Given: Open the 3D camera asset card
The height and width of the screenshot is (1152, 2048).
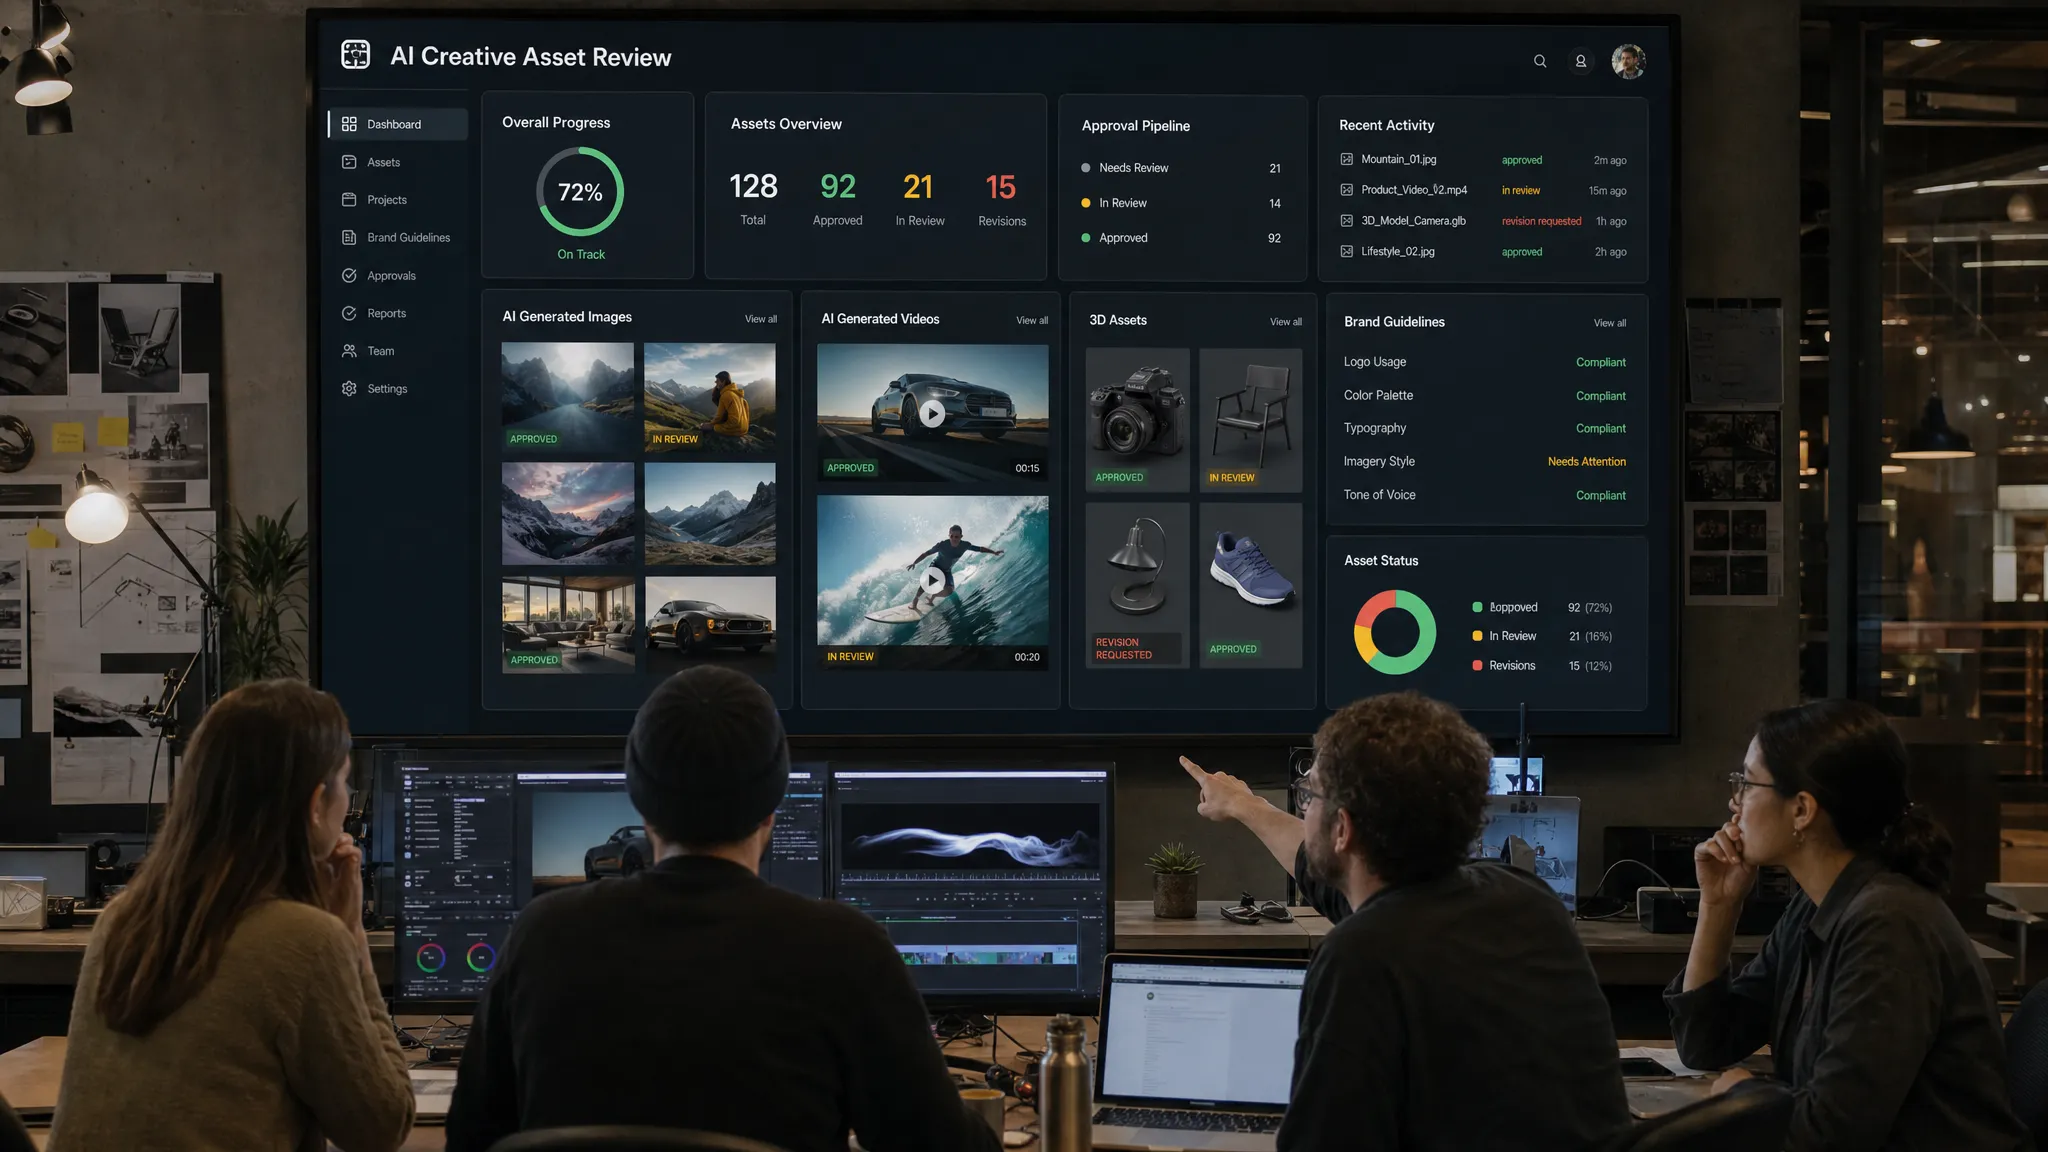Looking at the screenshot, I should coord(1137,419).
